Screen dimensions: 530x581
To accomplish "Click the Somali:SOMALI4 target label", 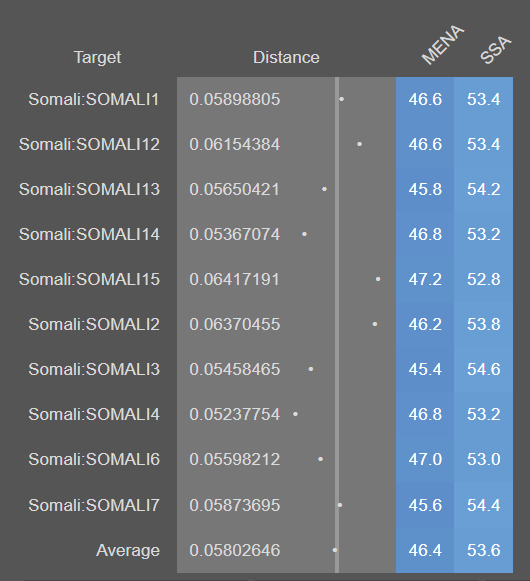I will tap(94, 414).
